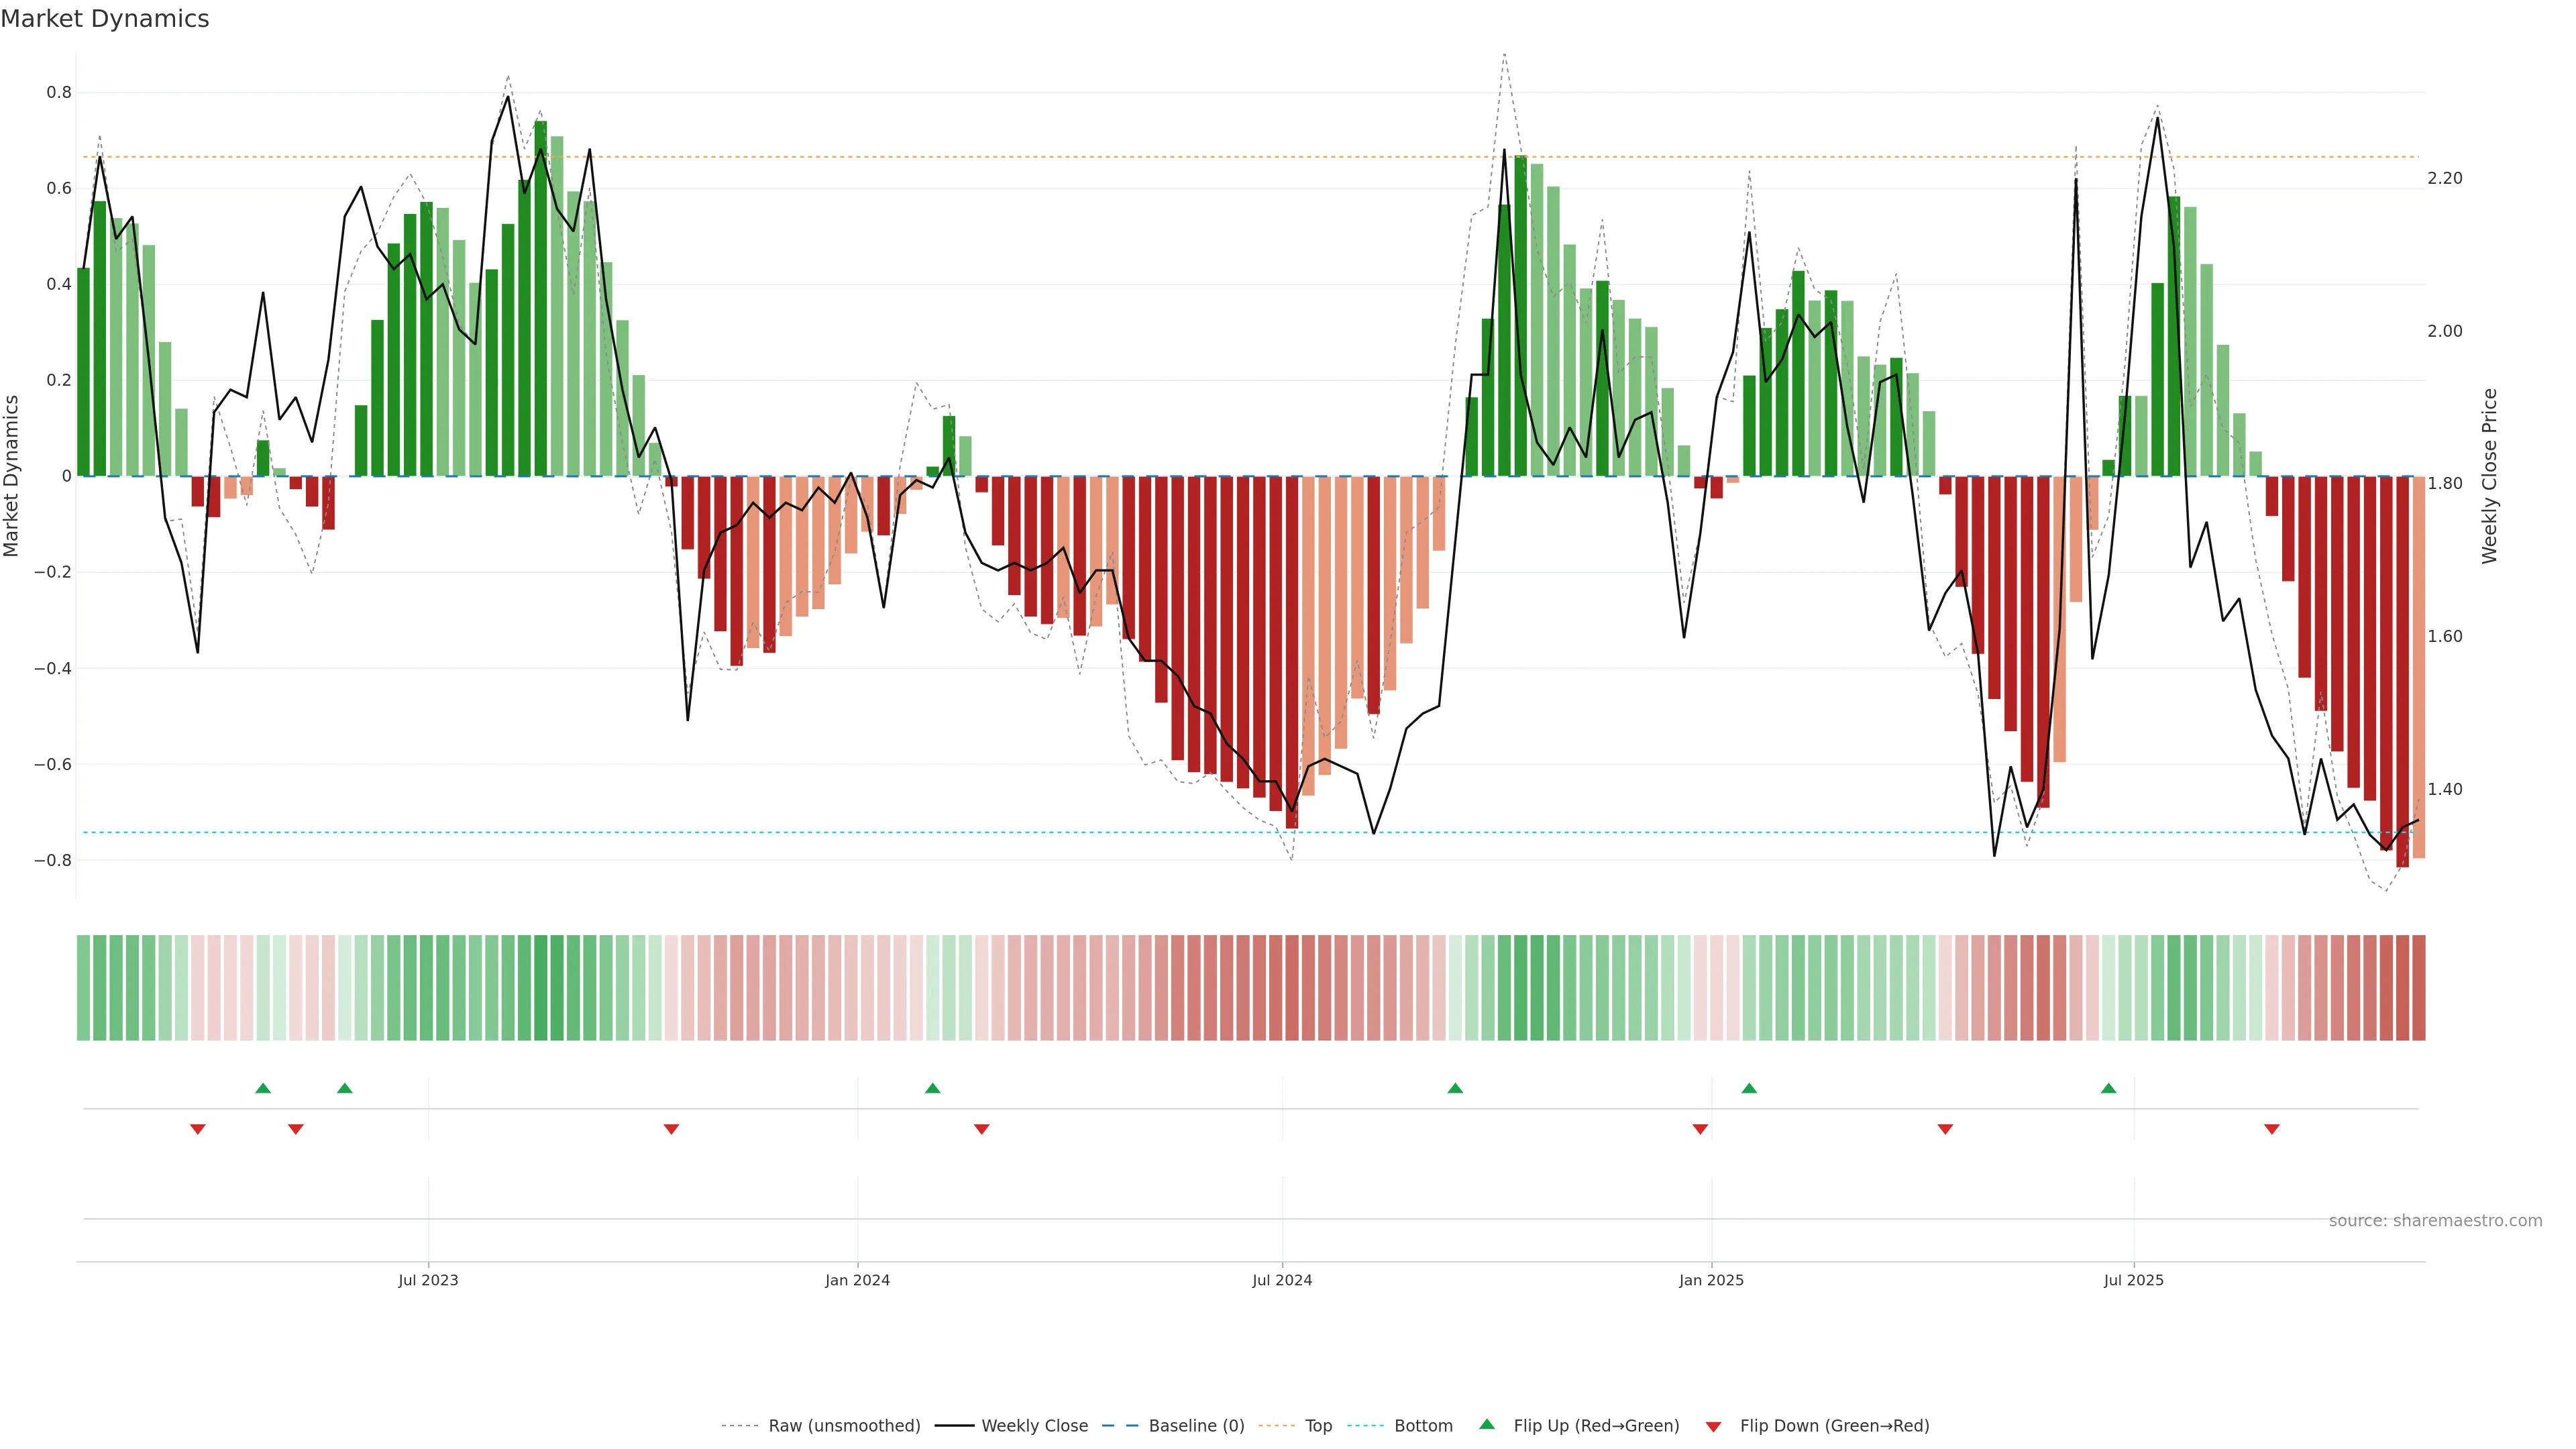The height and width of the screenshot is (1449, 2576).
Task: Click the first green Flip Up triangle marker
Action: click(263, 1088)
